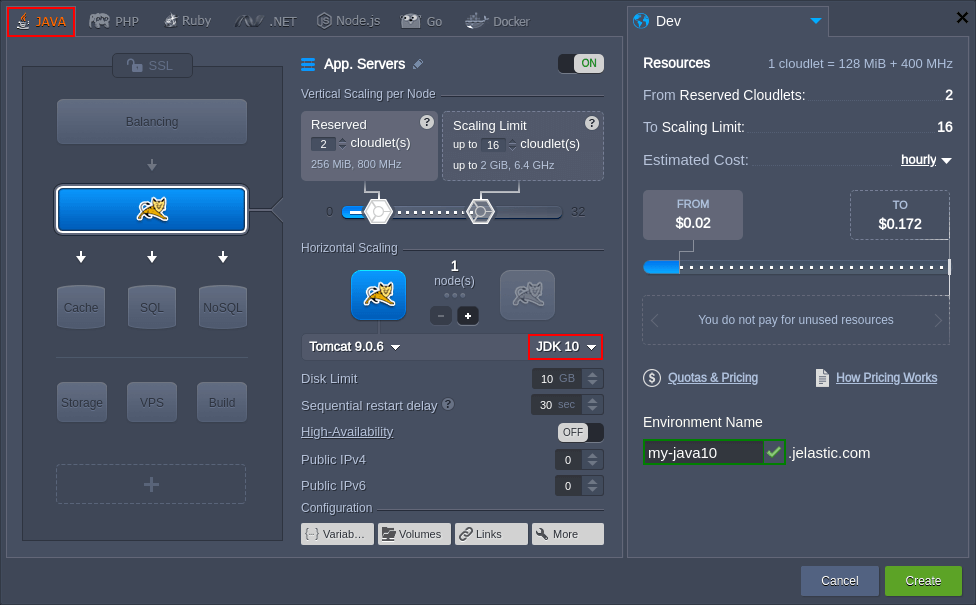This screenshot has width=976, height=605.
Task: Click the Environment Name input field
Action: 703,453
